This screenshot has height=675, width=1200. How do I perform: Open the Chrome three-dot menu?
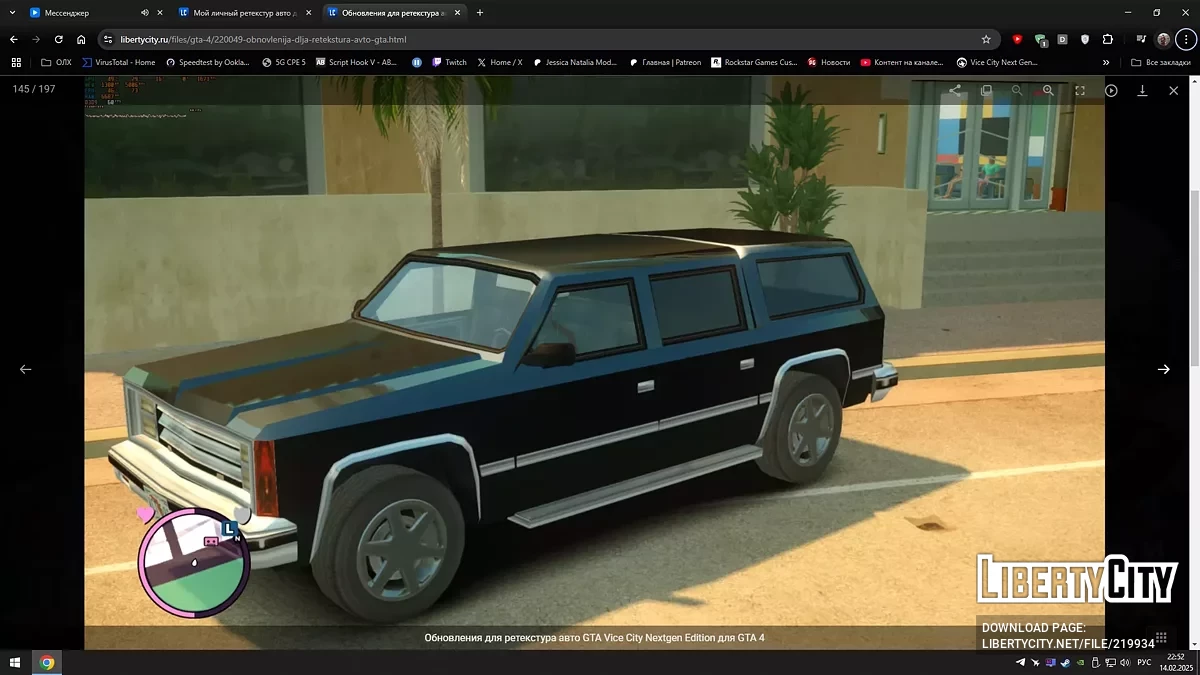1185,39
